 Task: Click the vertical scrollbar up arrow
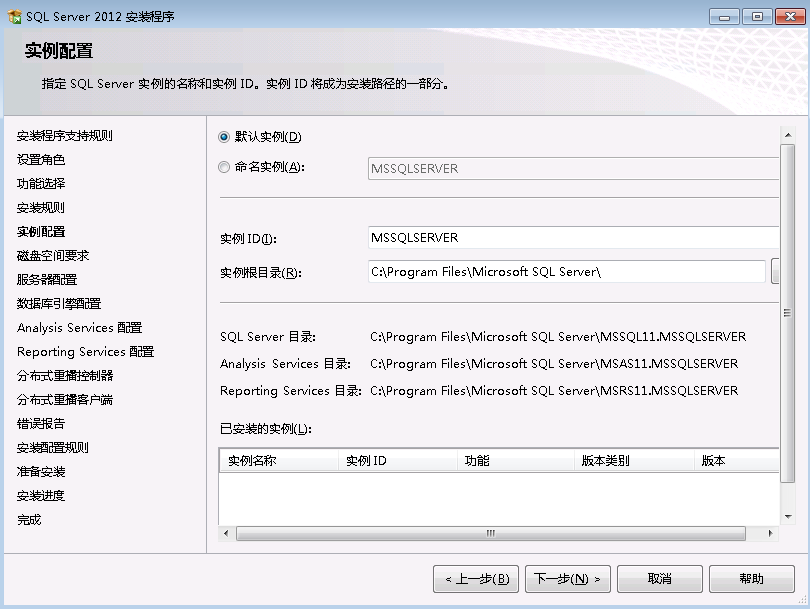tap(788, 135)
